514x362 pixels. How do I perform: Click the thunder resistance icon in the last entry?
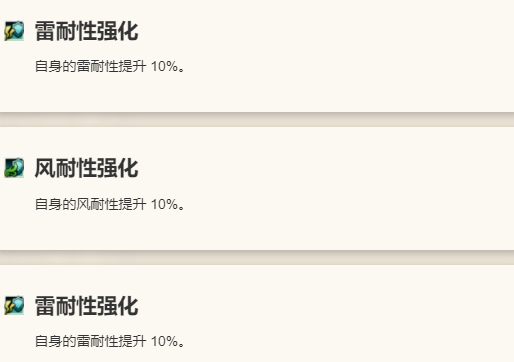point(14,305)
